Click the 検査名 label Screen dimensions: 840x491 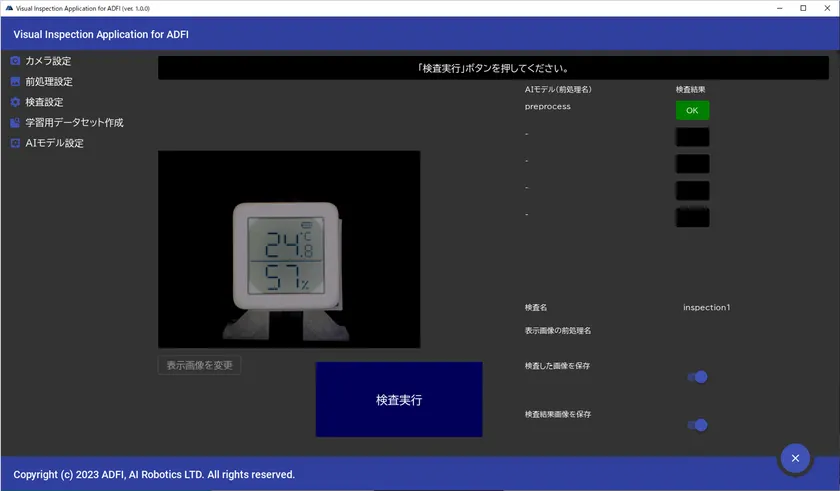click(x=536, y=307)
